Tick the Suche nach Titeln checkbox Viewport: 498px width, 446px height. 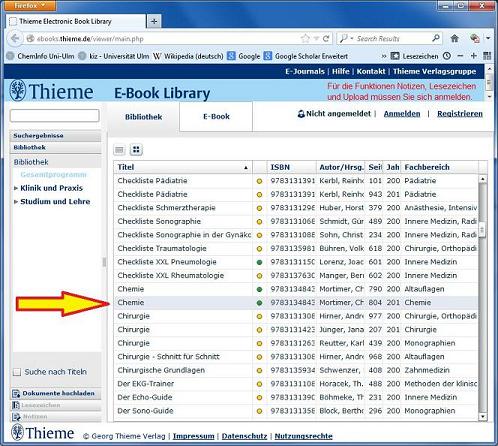tap(17, 372)
